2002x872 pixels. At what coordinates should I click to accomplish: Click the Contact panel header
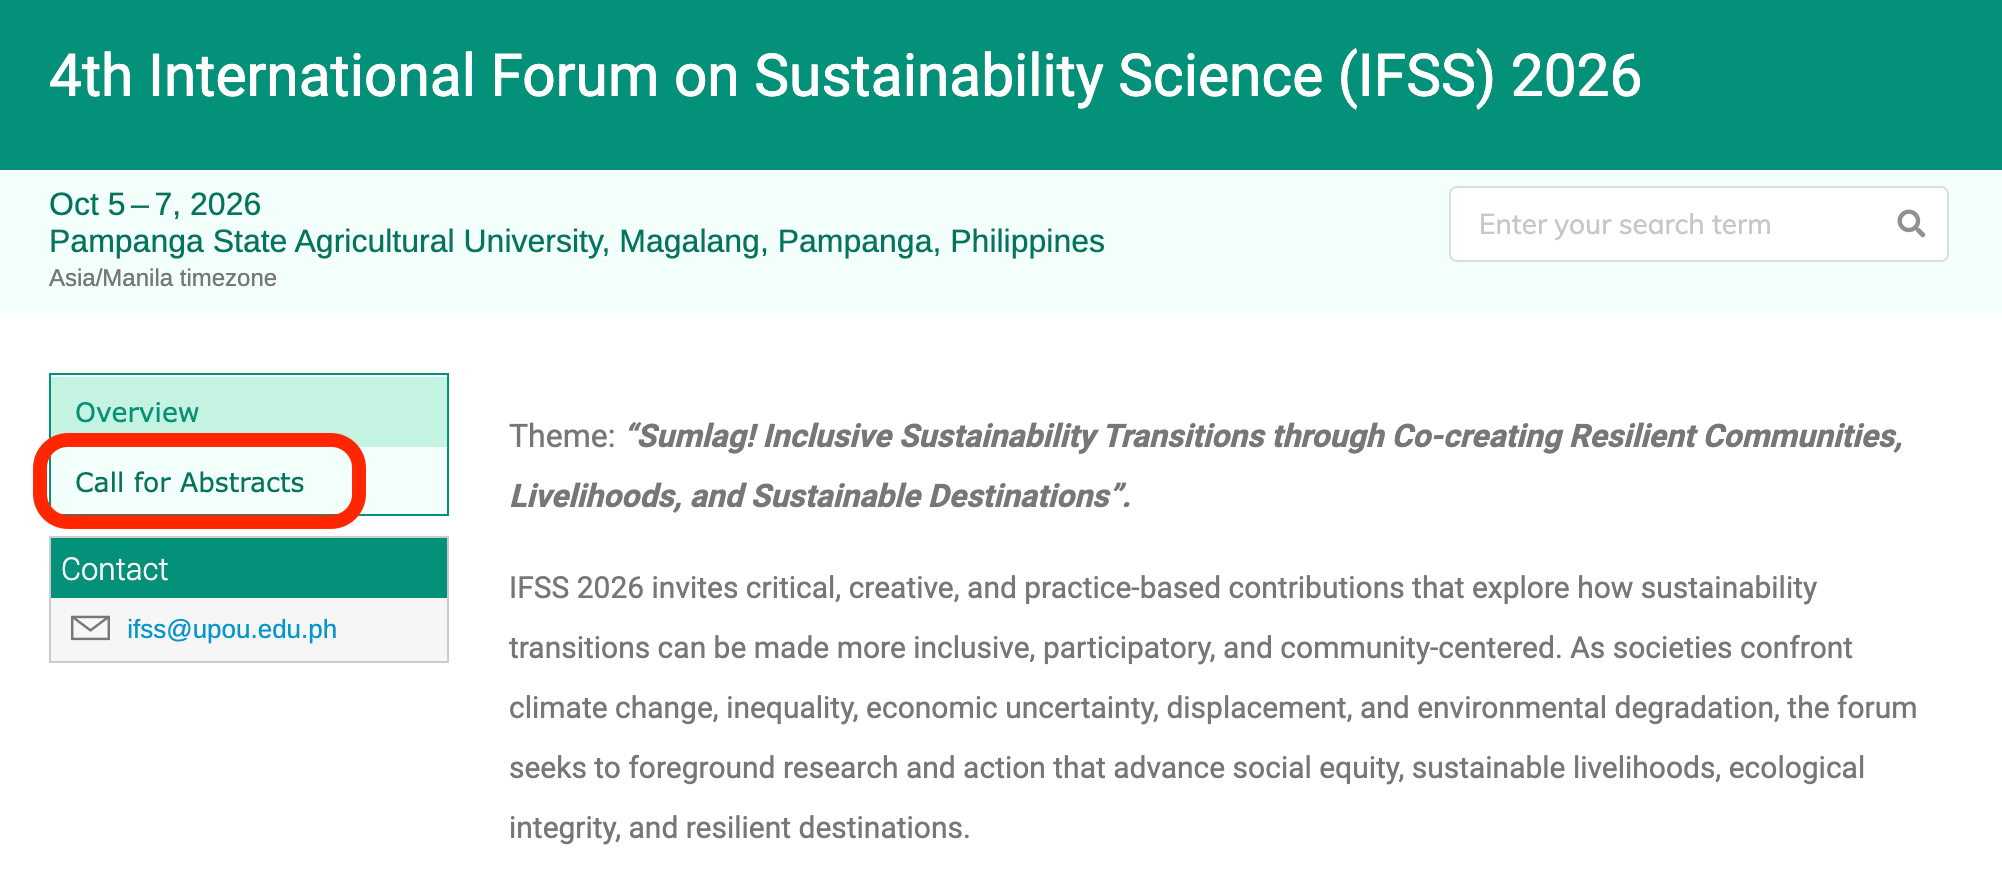click(x=249, y=569)
